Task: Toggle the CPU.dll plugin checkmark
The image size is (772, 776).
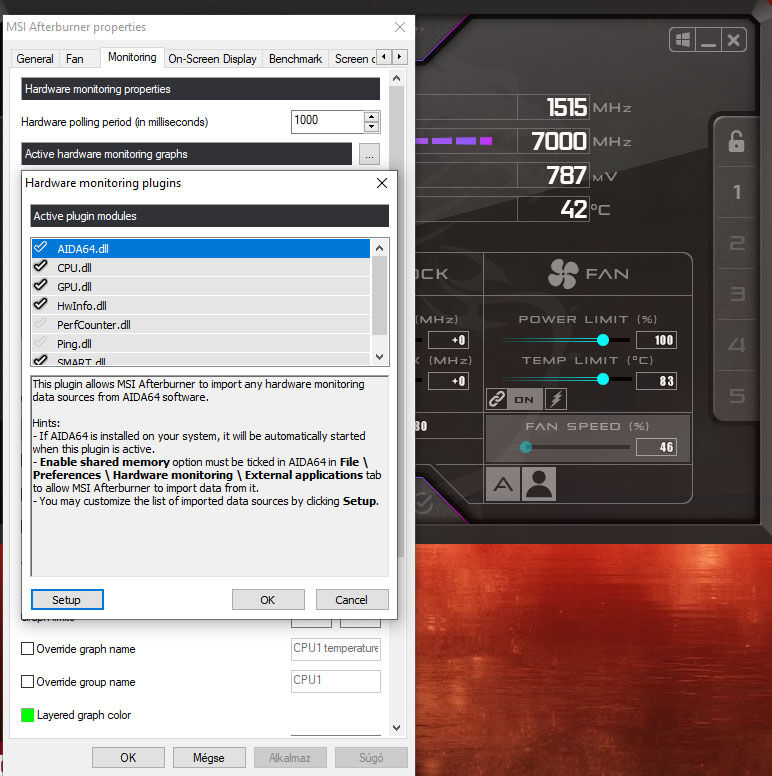Action: pyautogui.click(x=41, y=266)
